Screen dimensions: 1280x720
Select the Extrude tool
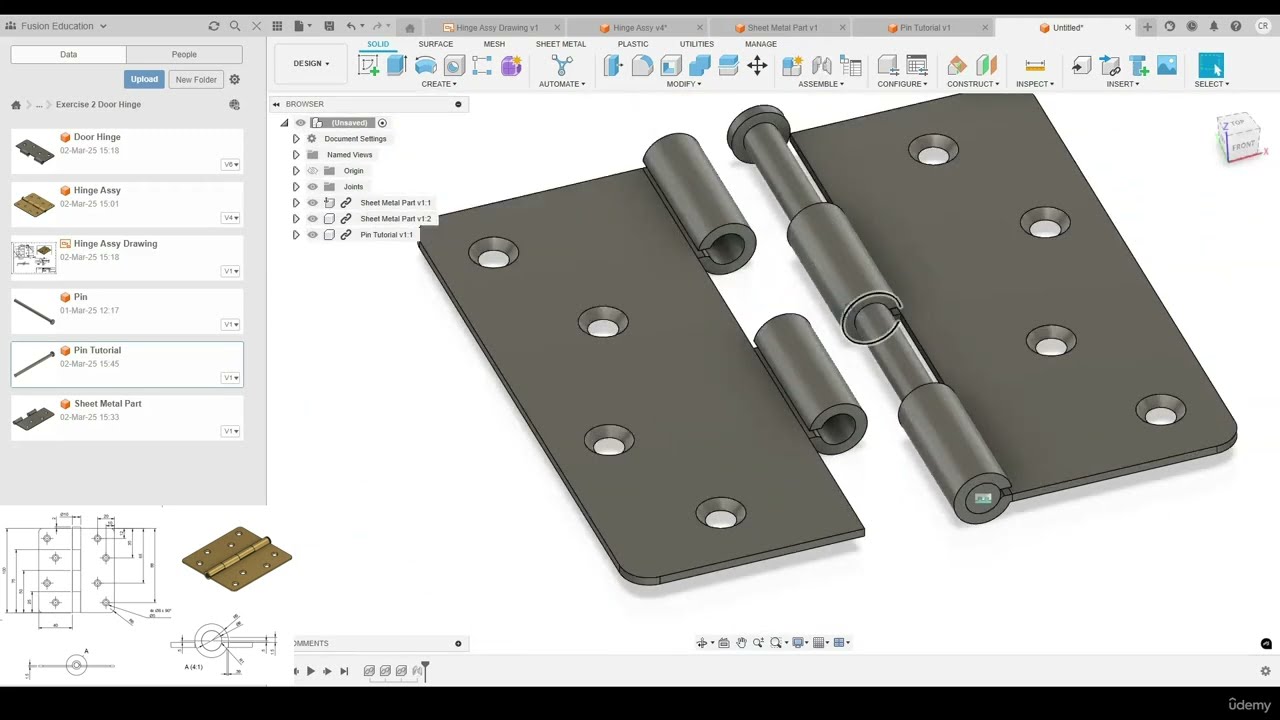click(397, 66)
